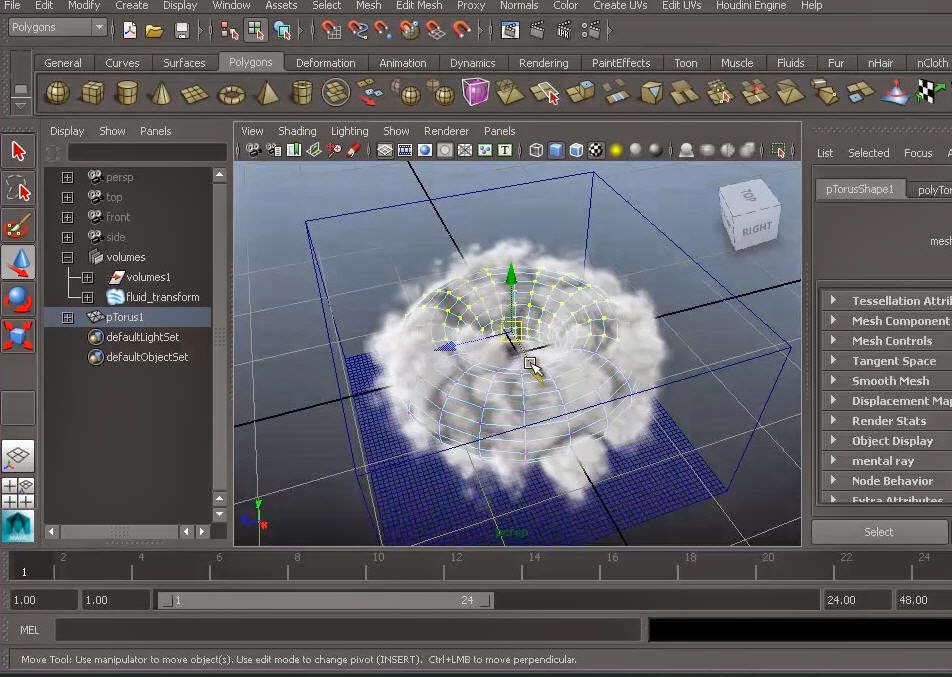Toggle wireframe on shaded viewport button
This screenshot has height=677, width=952.
click(576, 150)
